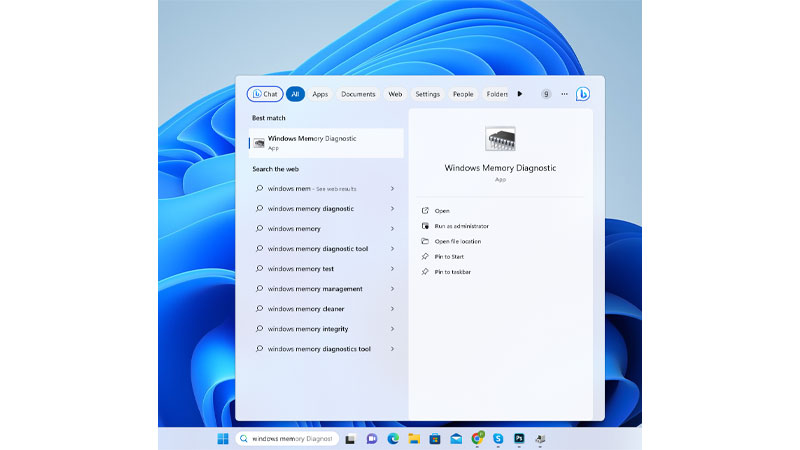The height and width of the screenshot is (450, 800).
Task: Launch Microsoft Edge from taskbar
Action: [x=393, y=439]
